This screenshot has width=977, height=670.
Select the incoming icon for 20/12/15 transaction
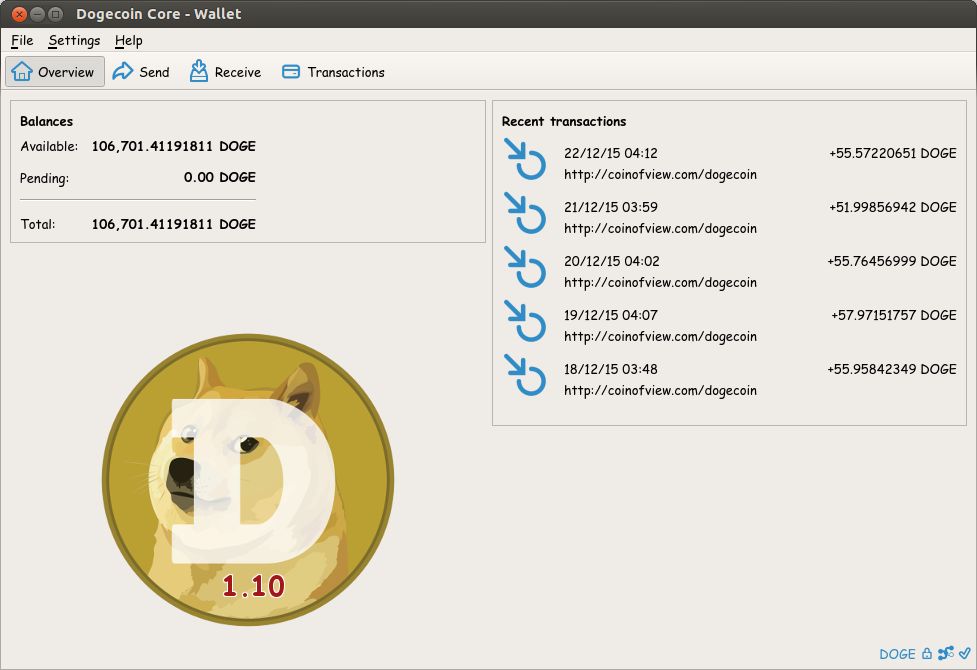click(525, 267)
